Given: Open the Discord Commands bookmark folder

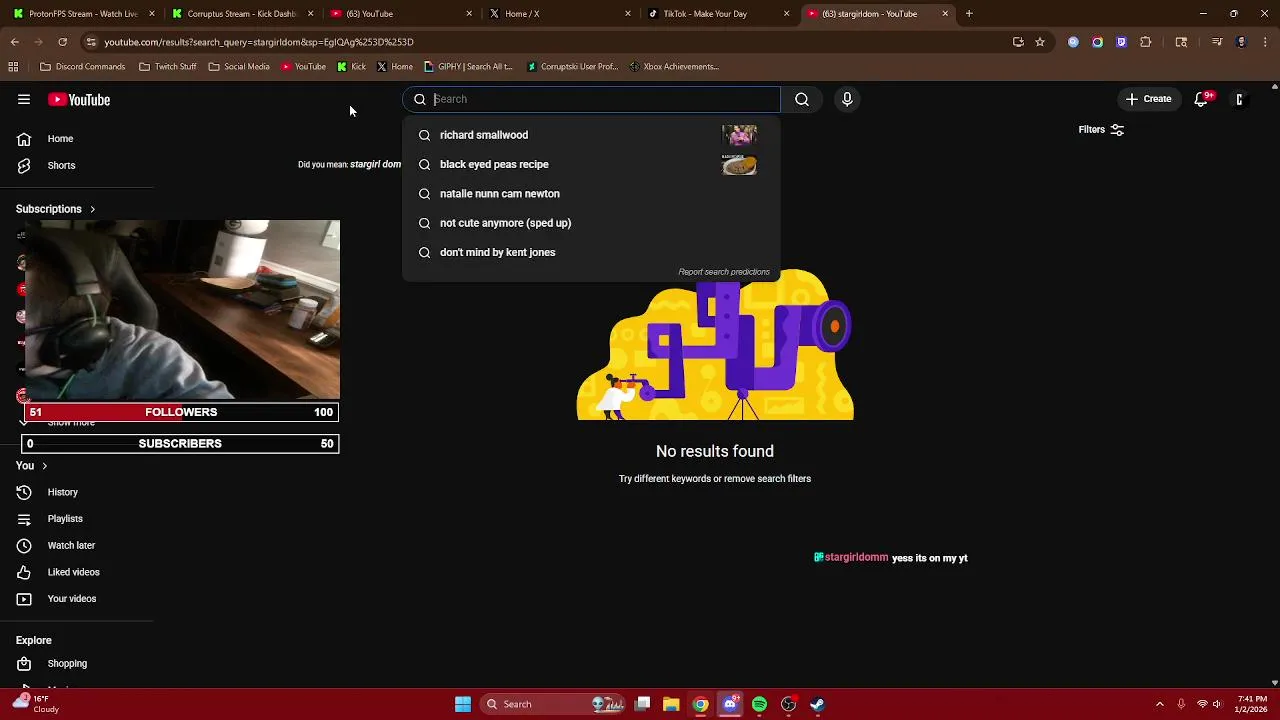Looking at the screenshot, I should point(82,67).
